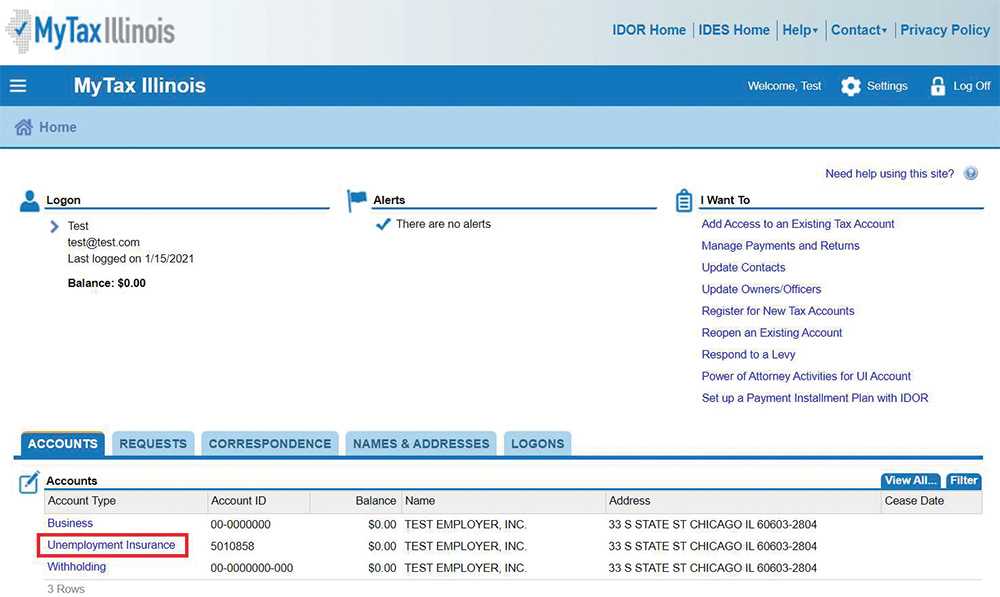Switch to the Requests tab
This screenshot has height=597, width=1000.
coord(153,444)
